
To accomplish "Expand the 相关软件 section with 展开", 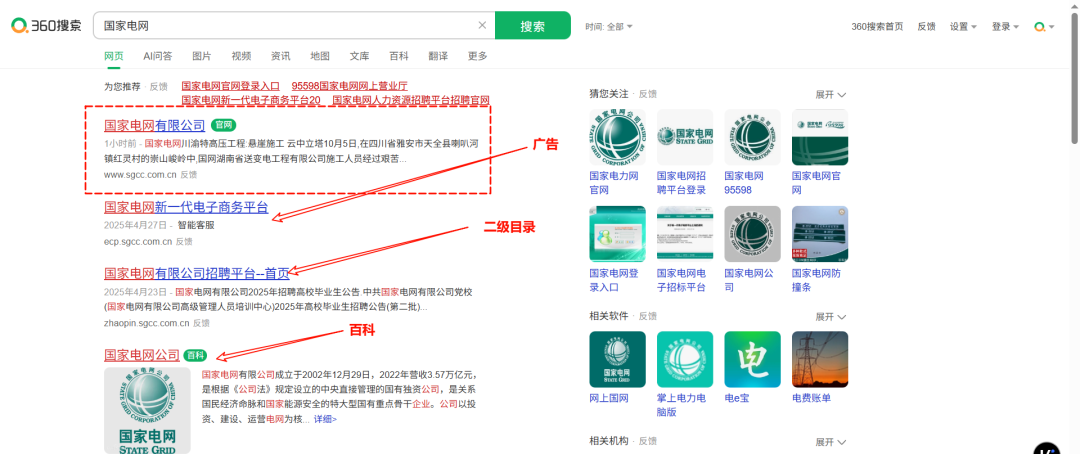I will click(831, 317).
